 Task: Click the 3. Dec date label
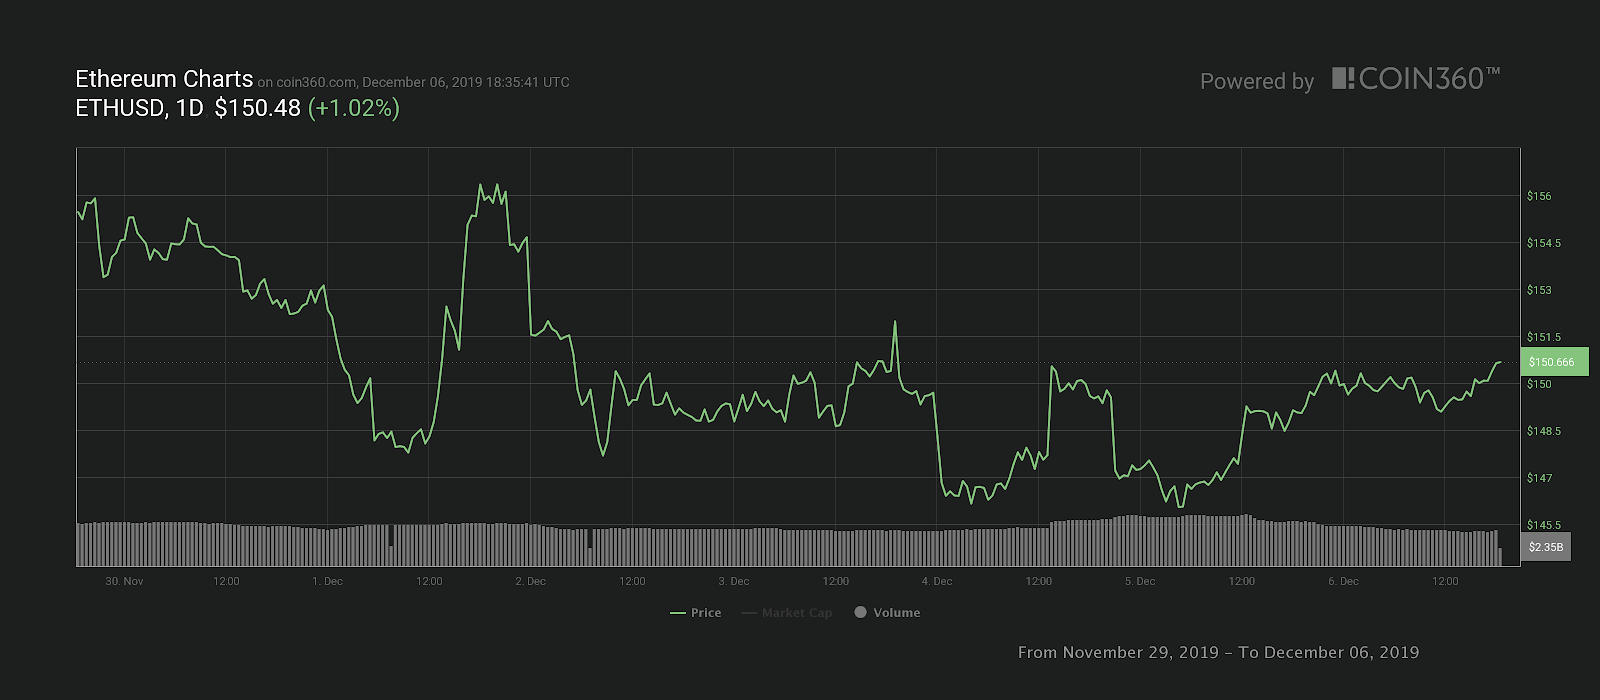(733, 581)
